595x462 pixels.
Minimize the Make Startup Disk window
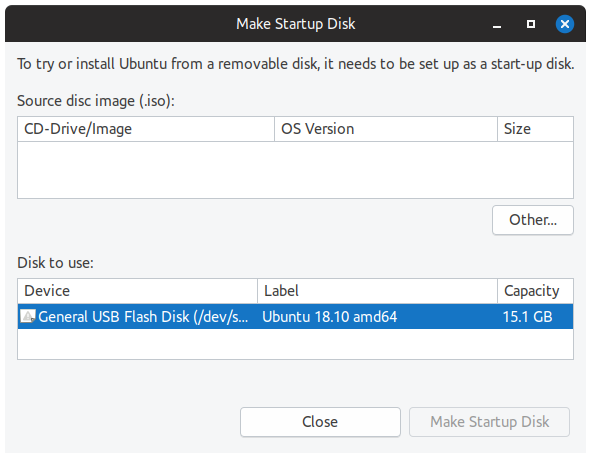[x=497, y=24]
